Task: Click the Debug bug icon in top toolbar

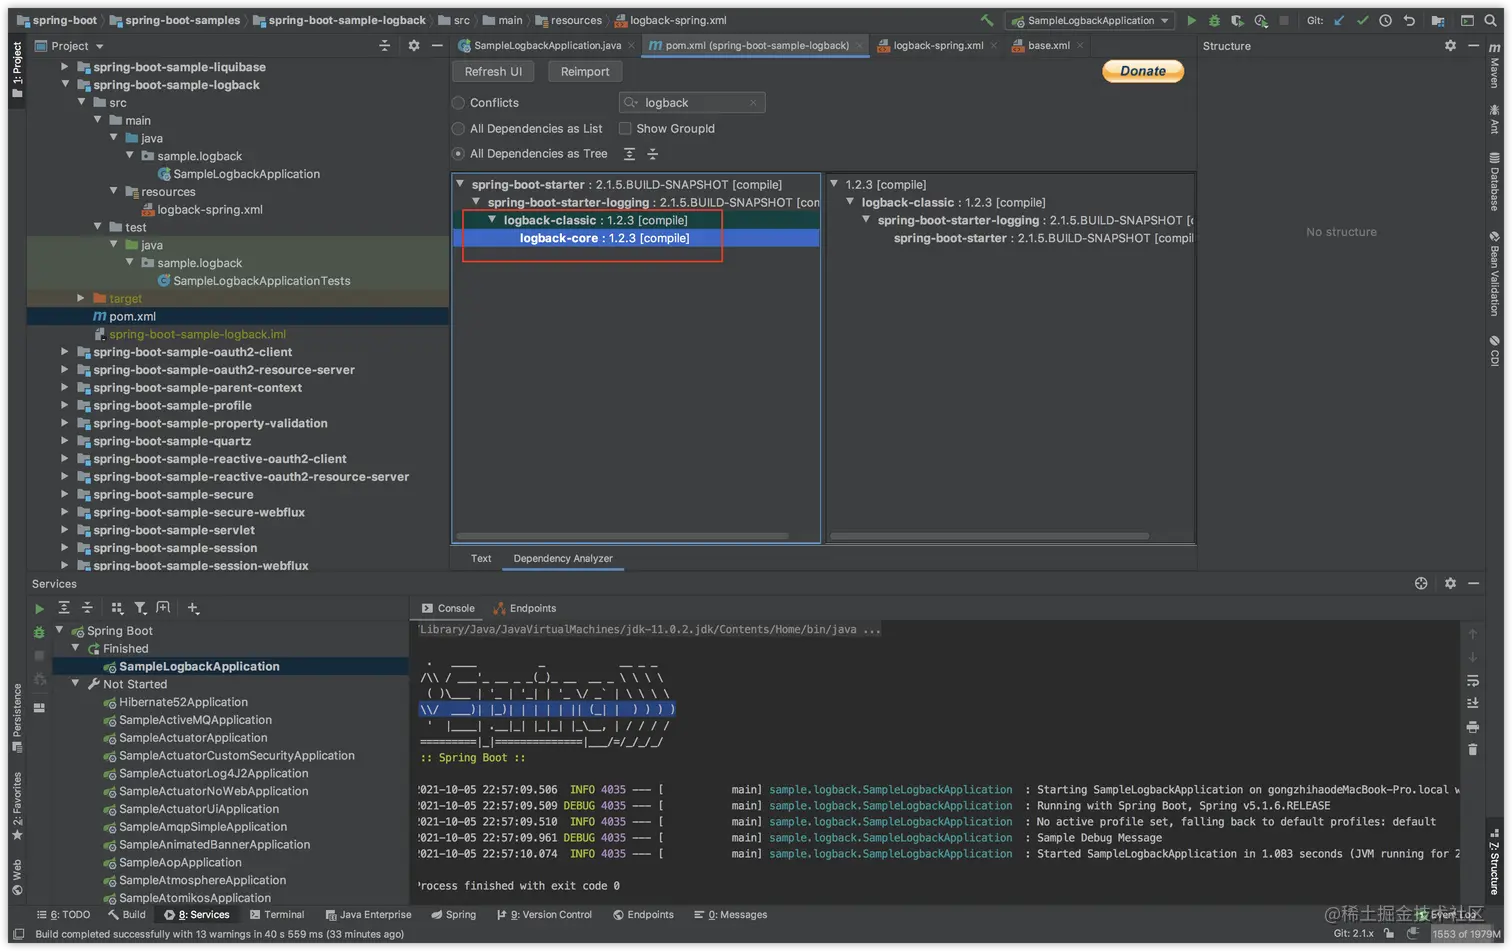Action: coord(1214,20)
